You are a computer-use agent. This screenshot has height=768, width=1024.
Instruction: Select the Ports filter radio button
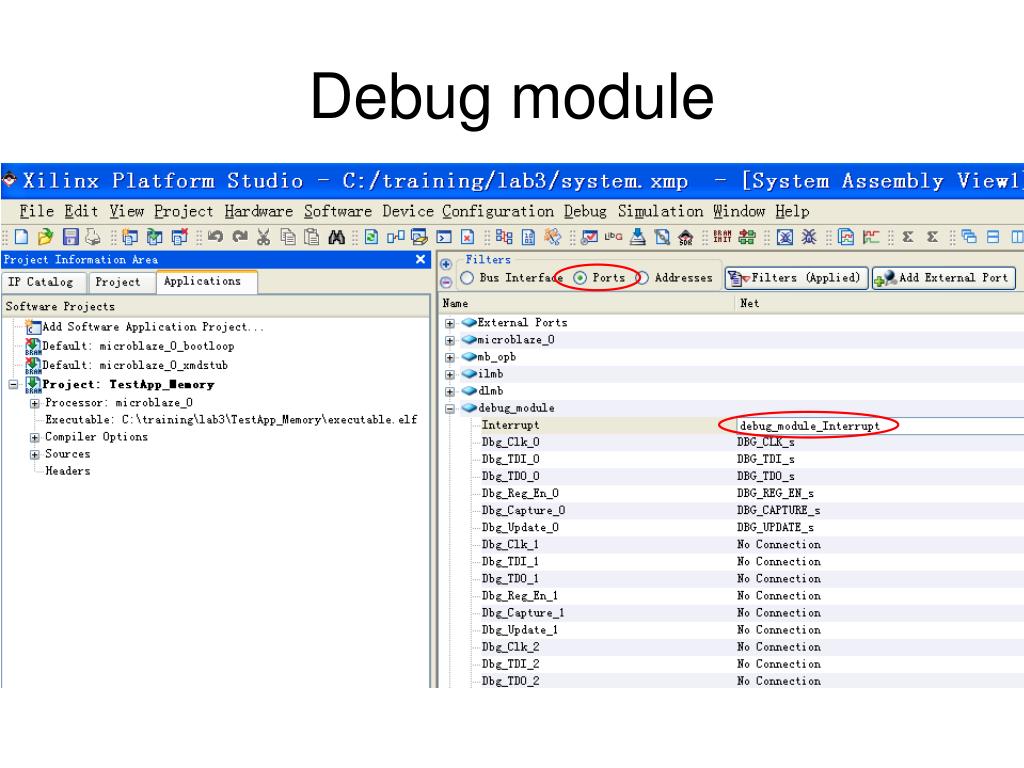pos(580,278)
